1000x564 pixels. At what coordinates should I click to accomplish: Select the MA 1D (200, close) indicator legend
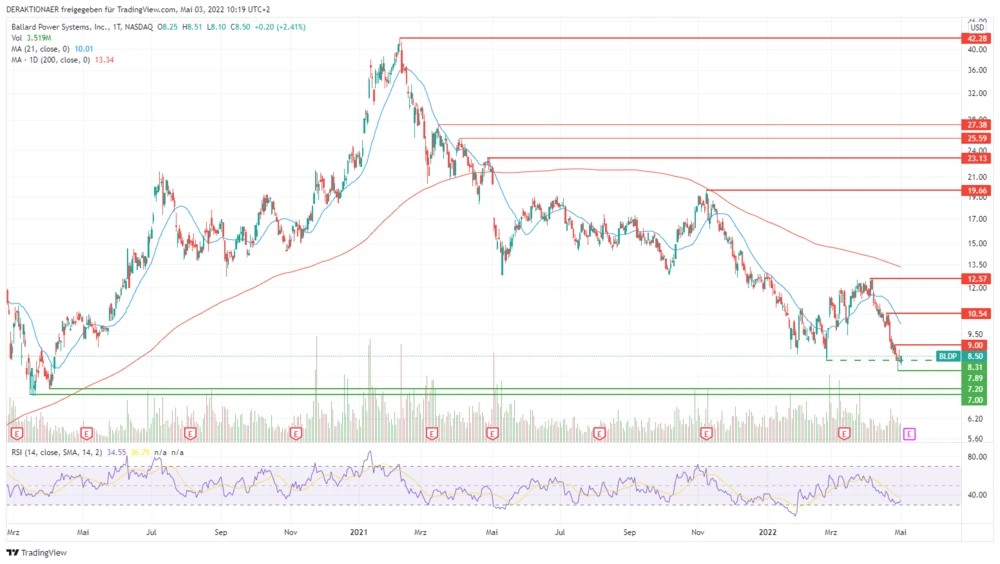coord(60,60)
